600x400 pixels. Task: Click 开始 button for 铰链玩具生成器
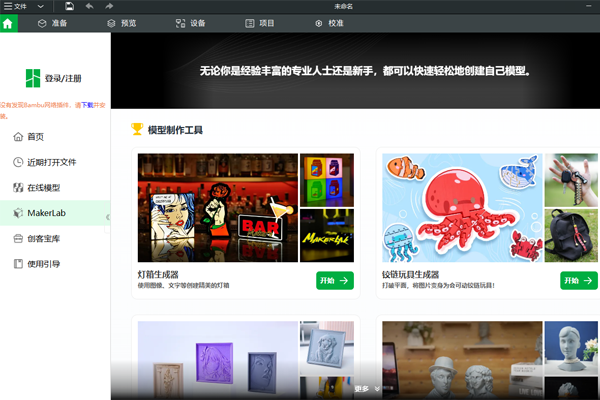(578, 281)
